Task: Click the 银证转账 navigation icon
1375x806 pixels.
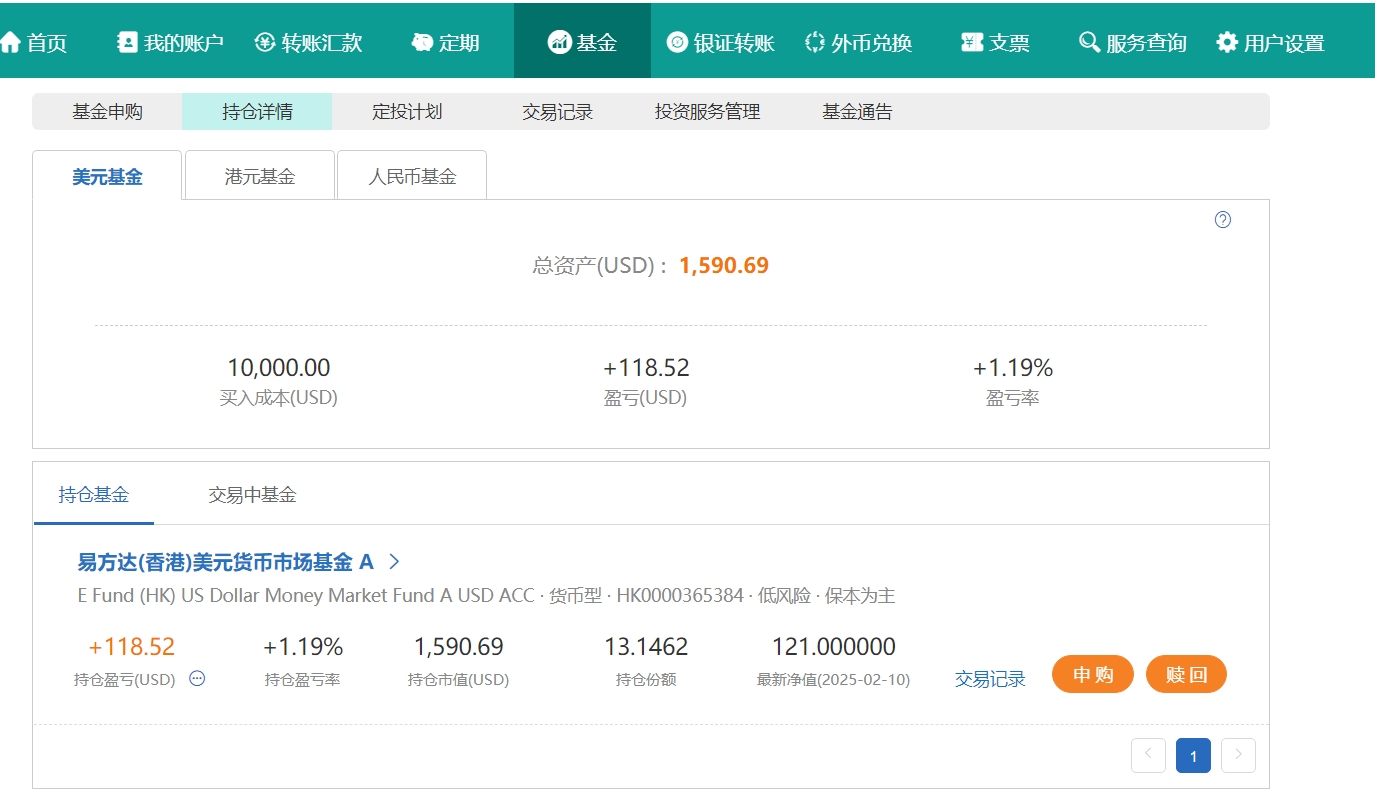Action: tap(677, 42)
